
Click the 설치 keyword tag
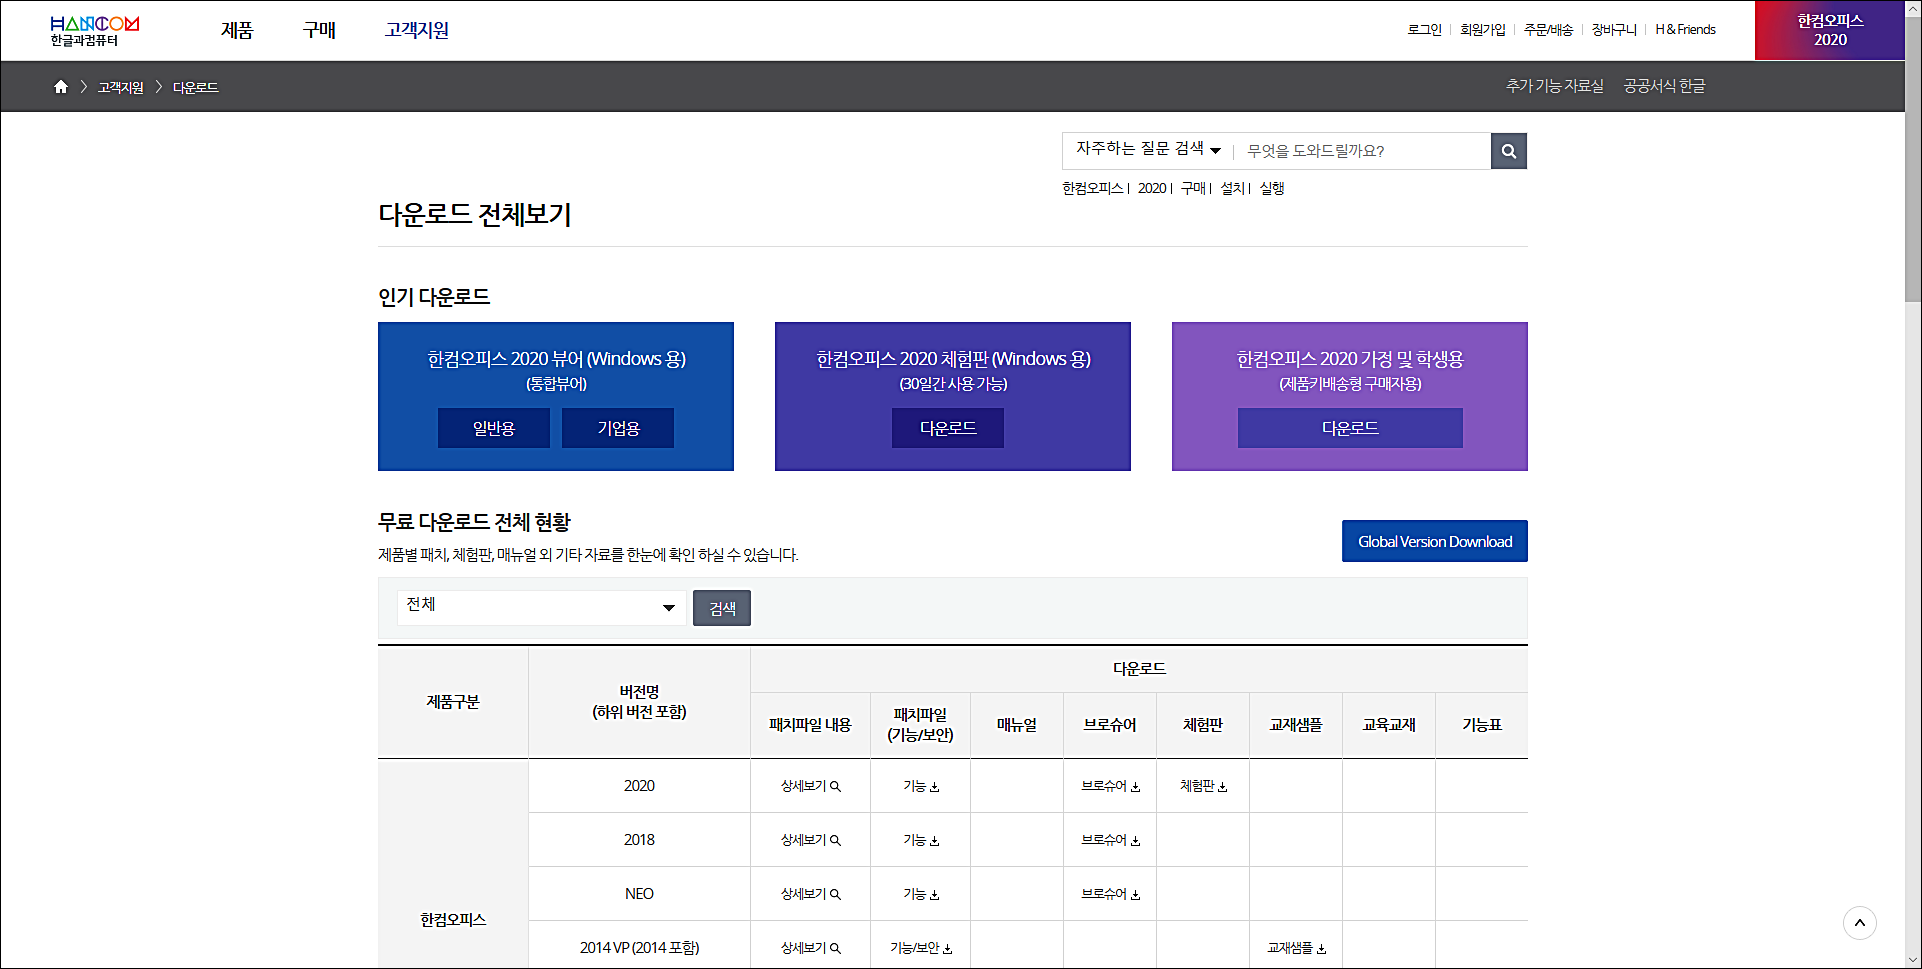1233,188
